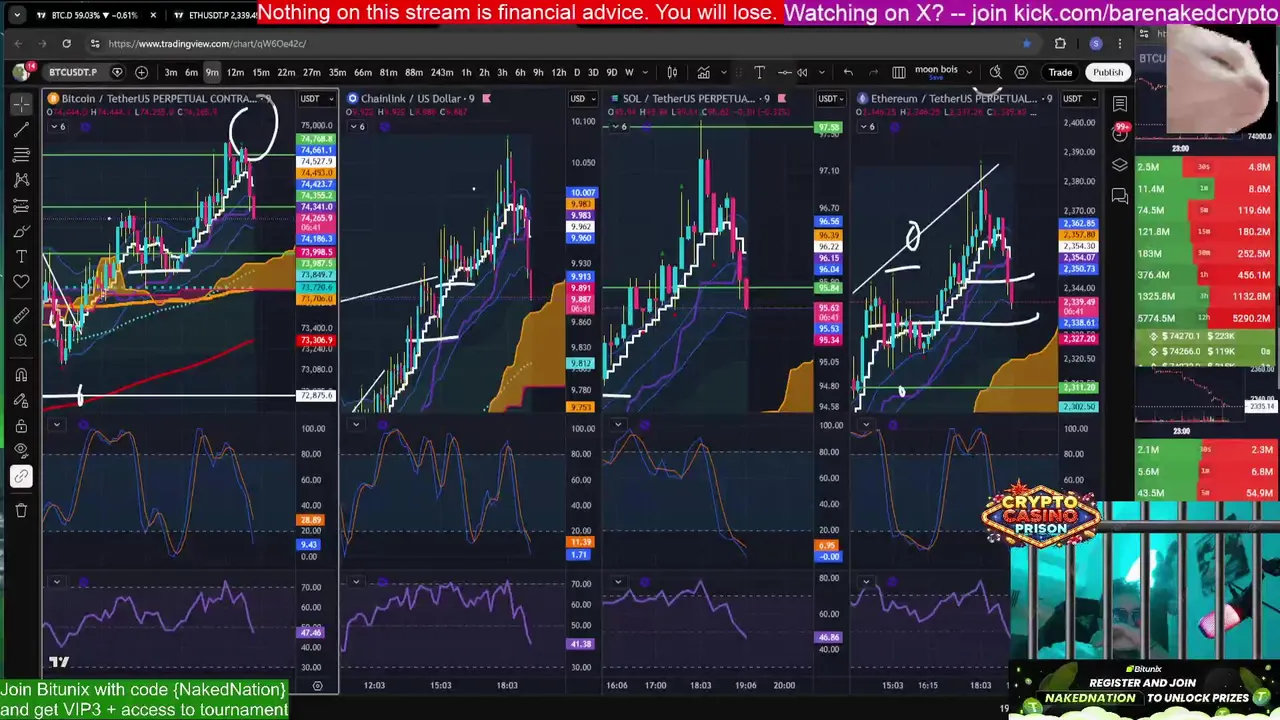Open the heart icons tool
1280x720 pixels.
pyautogui.click(x=21, y=282)
